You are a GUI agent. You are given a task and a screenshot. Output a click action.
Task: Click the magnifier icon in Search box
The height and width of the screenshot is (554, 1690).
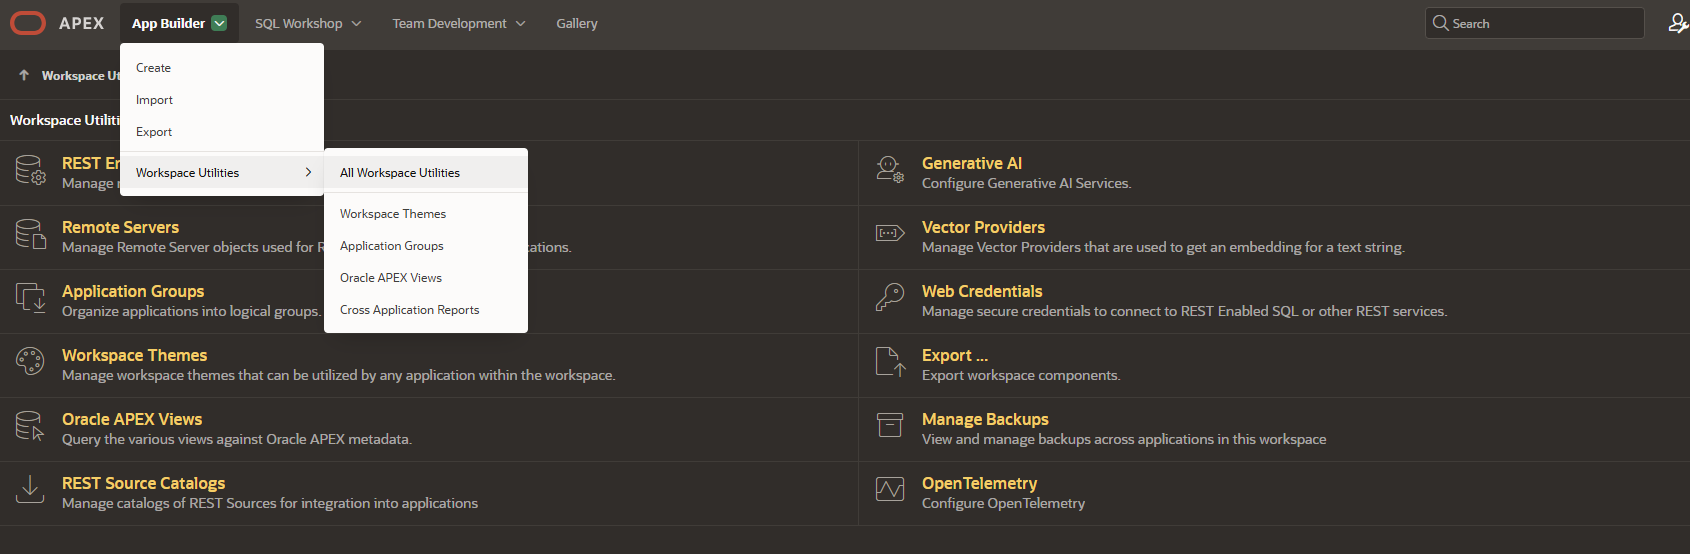[x=1440, y=23]
